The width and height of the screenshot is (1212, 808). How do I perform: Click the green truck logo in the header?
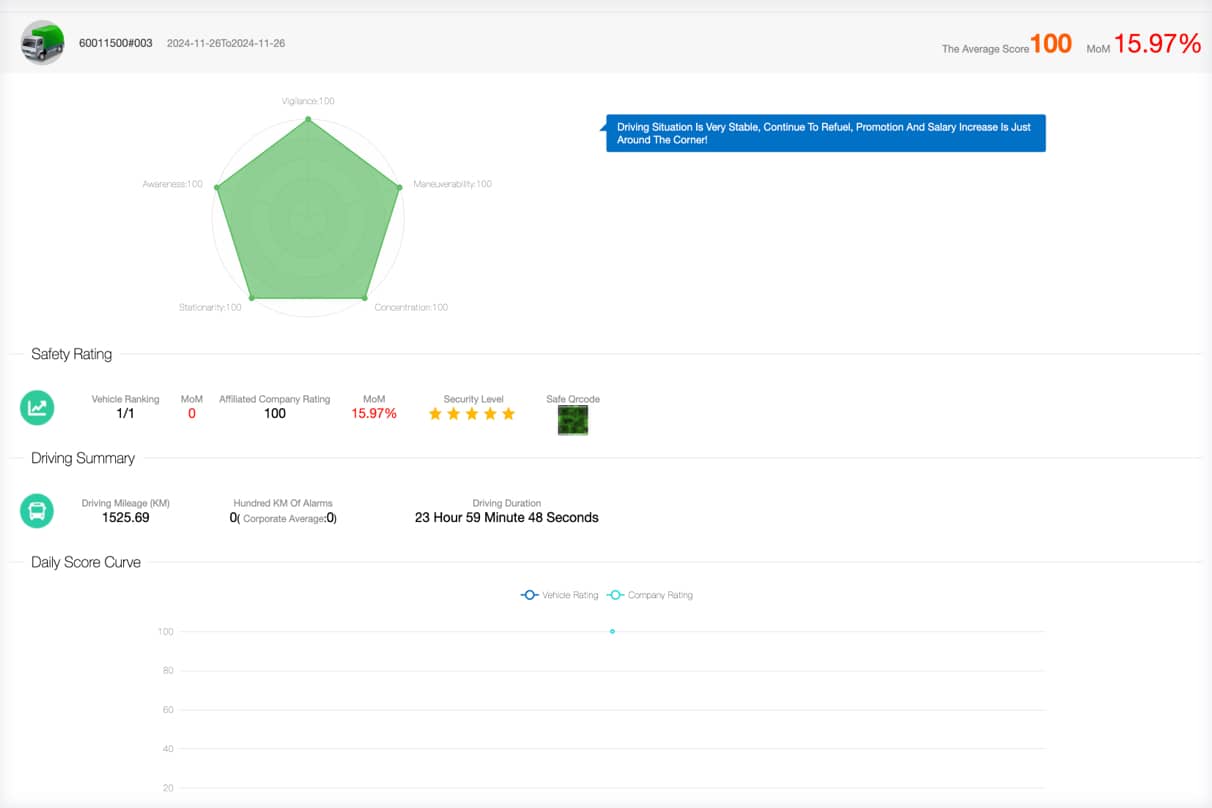42,43
